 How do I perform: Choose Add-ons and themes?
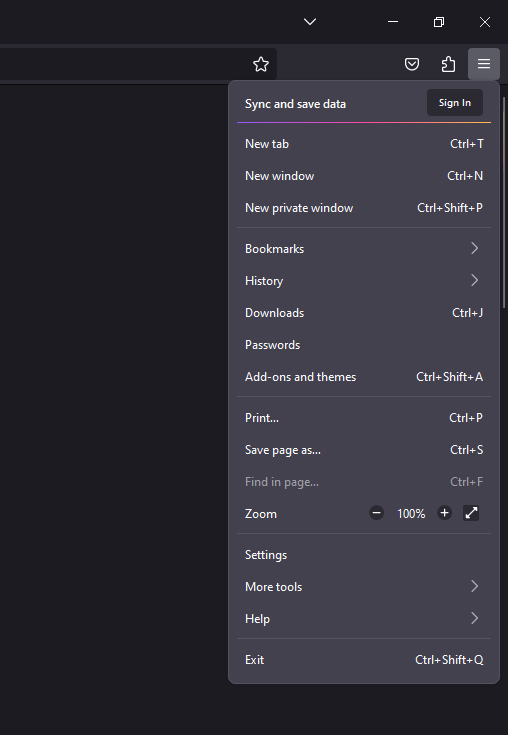[364, 376]
